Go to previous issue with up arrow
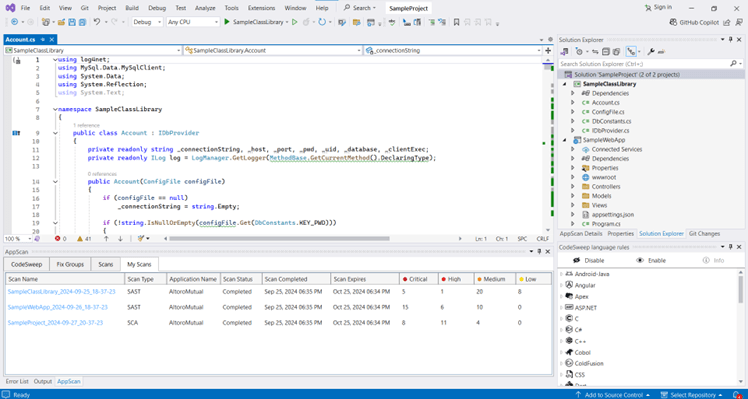Viewport: 748px width, 399px height. click(x=106, y=238)
